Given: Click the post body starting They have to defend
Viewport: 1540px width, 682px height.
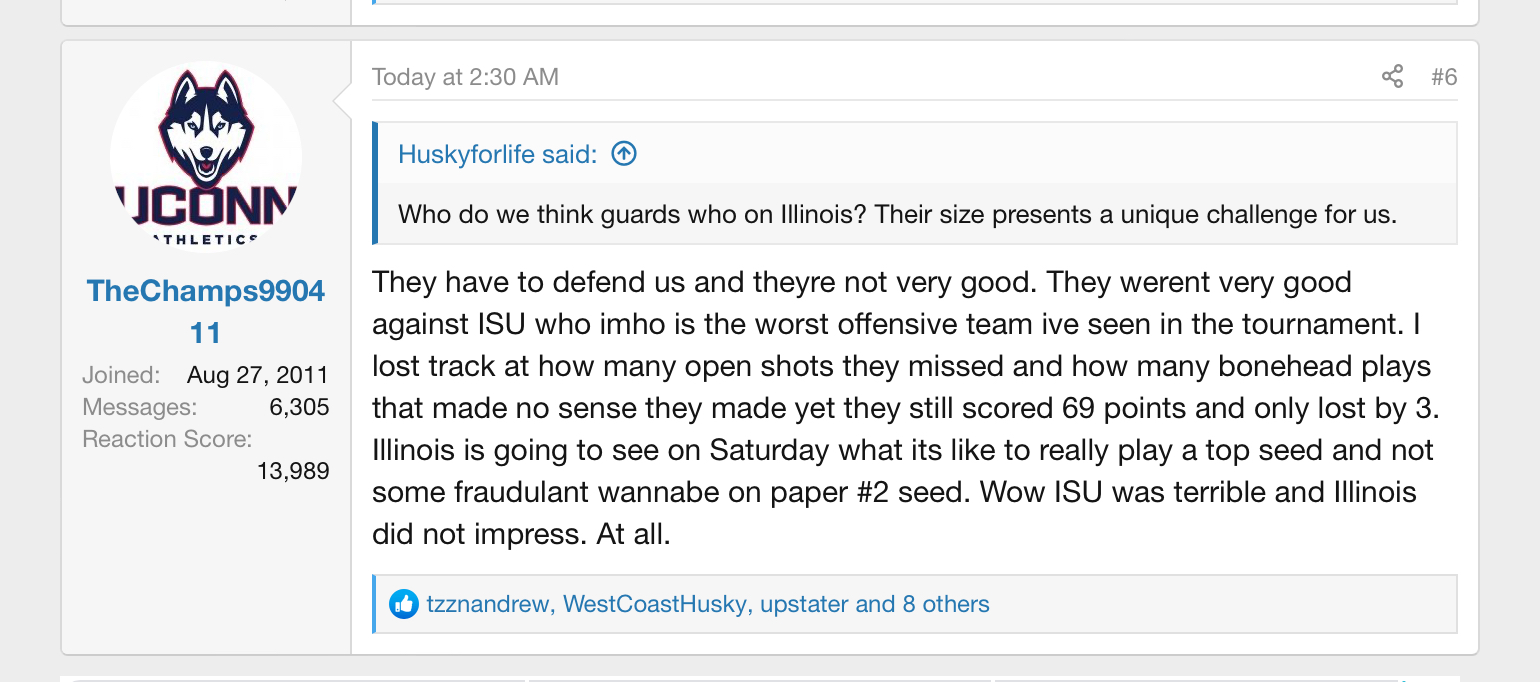Looking at the screenshot, I should pos(900,408).
